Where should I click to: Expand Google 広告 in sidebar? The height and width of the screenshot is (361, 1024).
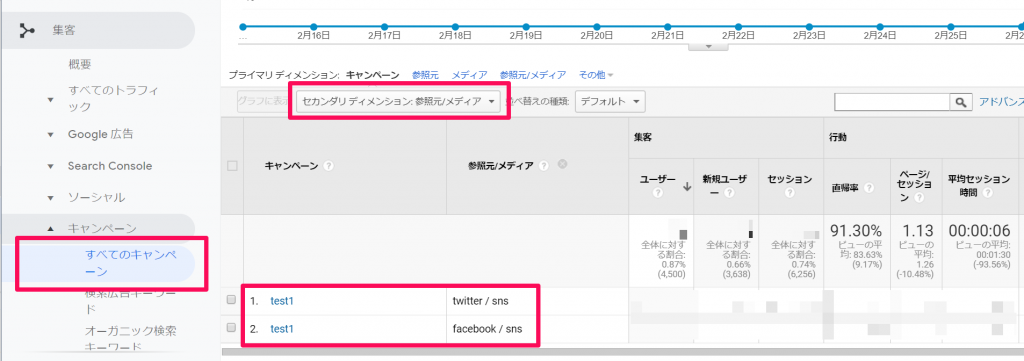coord(50,135)
